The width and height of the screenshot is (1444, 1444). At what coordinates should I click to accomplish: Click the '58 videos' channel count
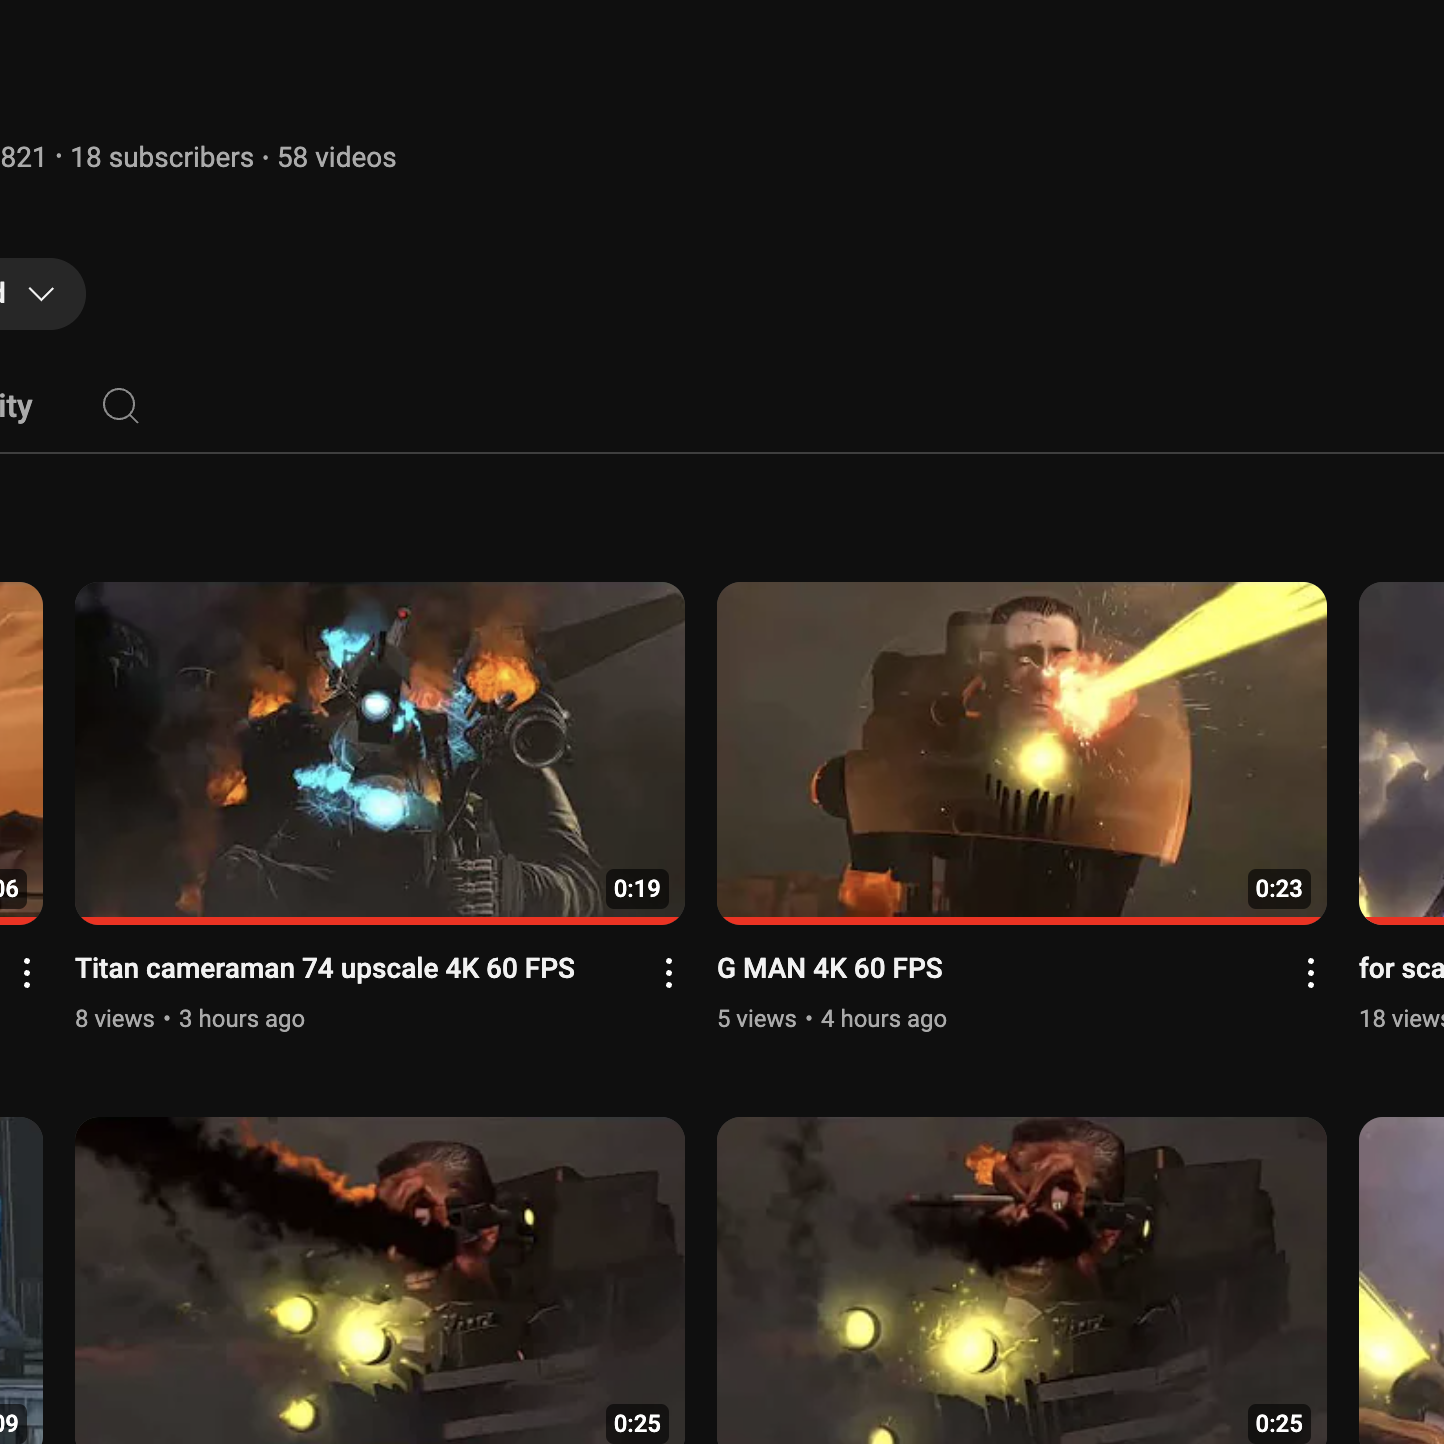(x=336, y=158)
